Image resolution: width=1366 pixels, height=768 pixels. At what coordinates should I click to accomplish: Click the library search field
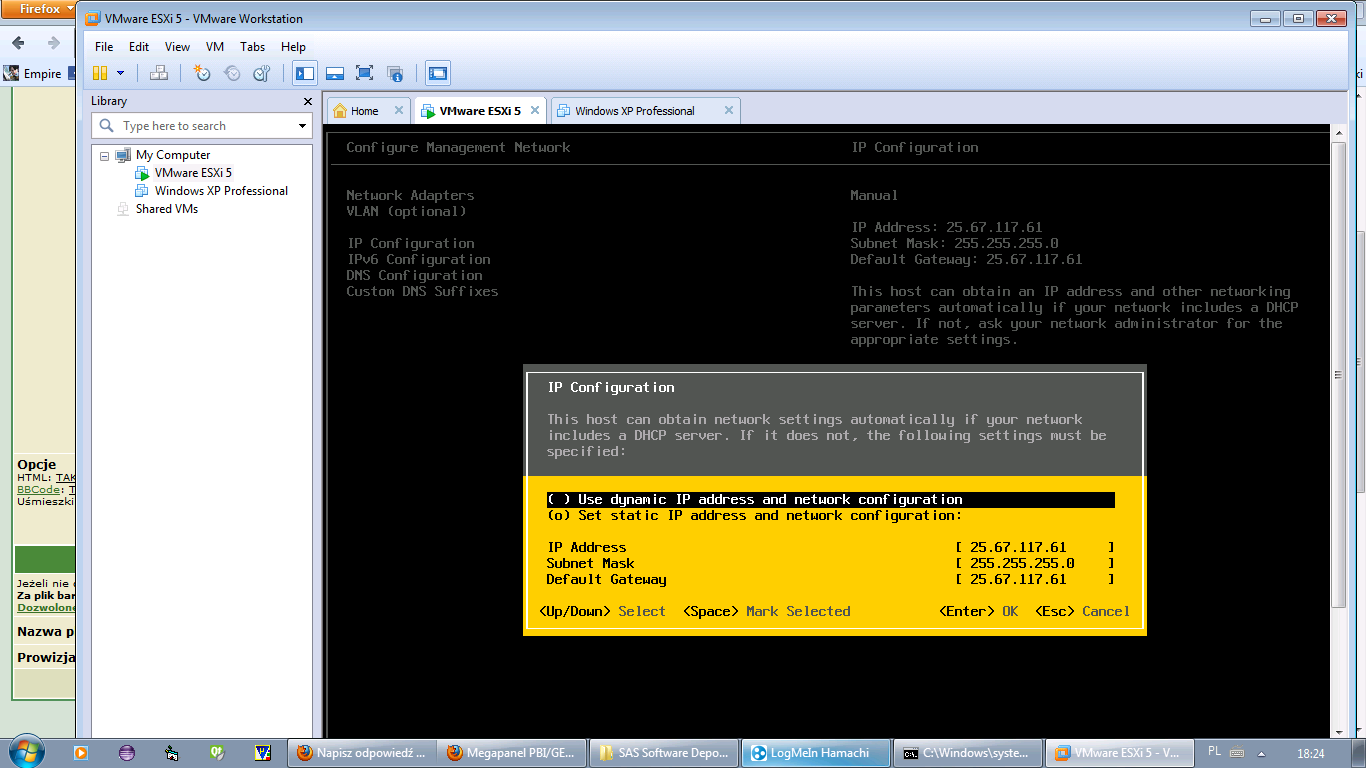[x=200, y=126]
